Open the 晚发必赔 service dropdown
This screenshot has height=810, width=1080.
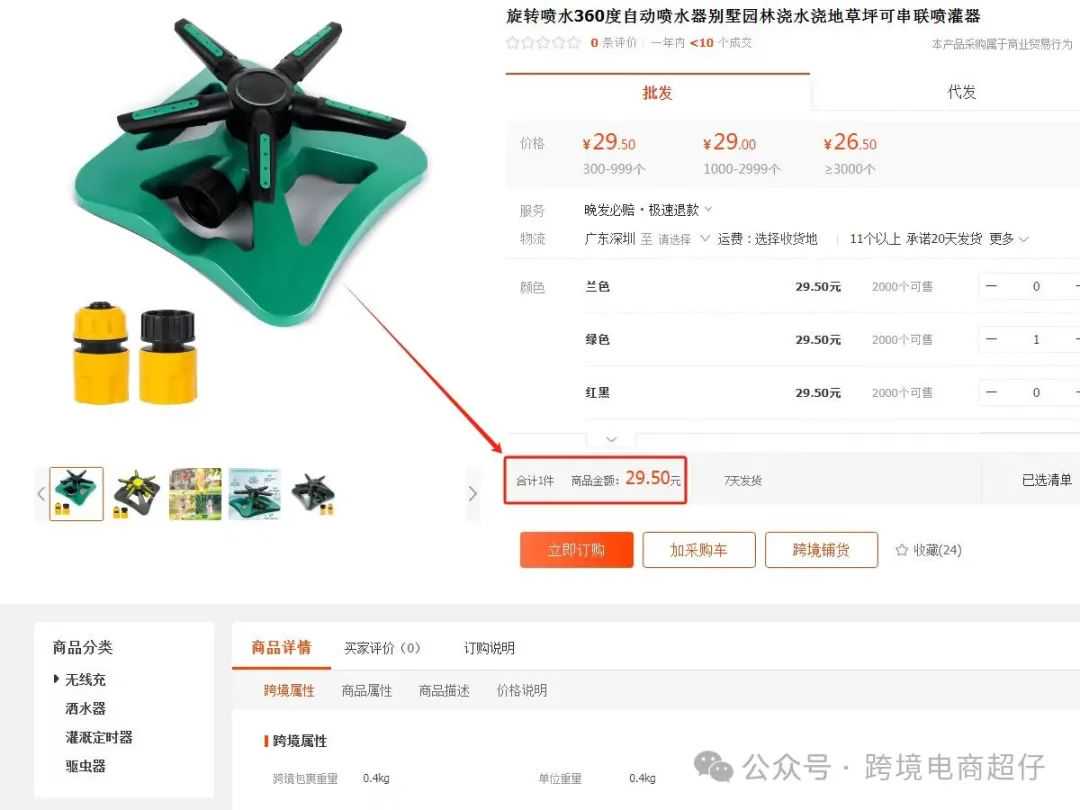pos(708,209)
